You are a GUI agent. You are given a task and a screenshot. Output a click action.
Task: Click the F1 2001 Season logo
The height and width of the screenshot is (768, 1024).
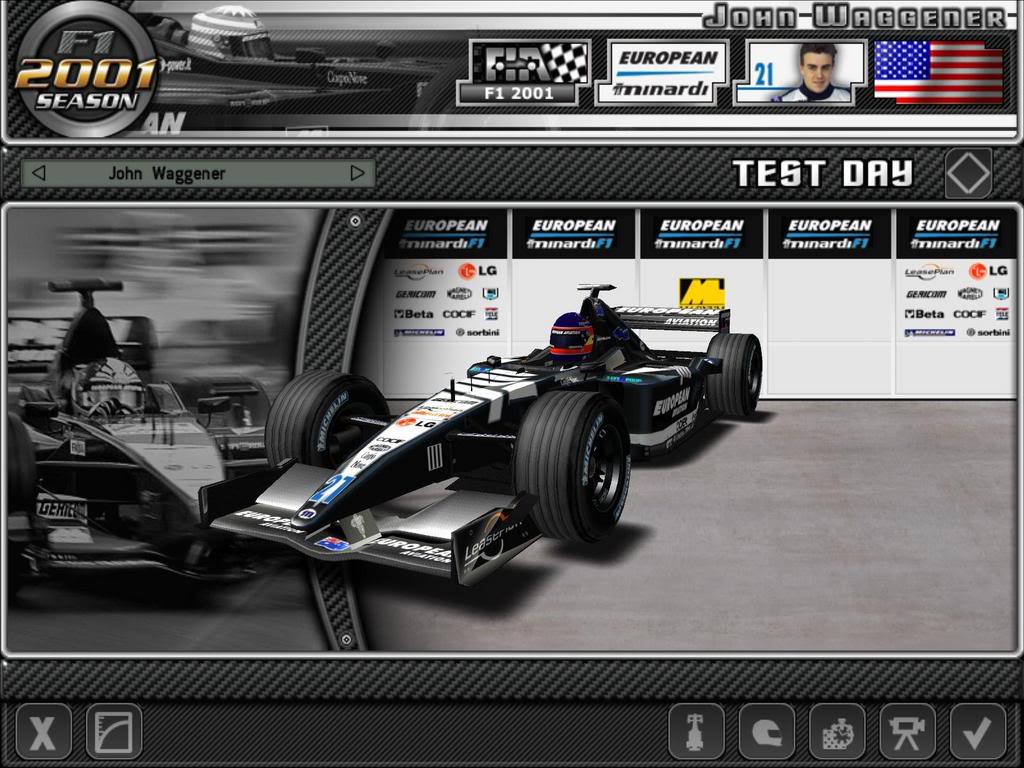pos(86,71)
